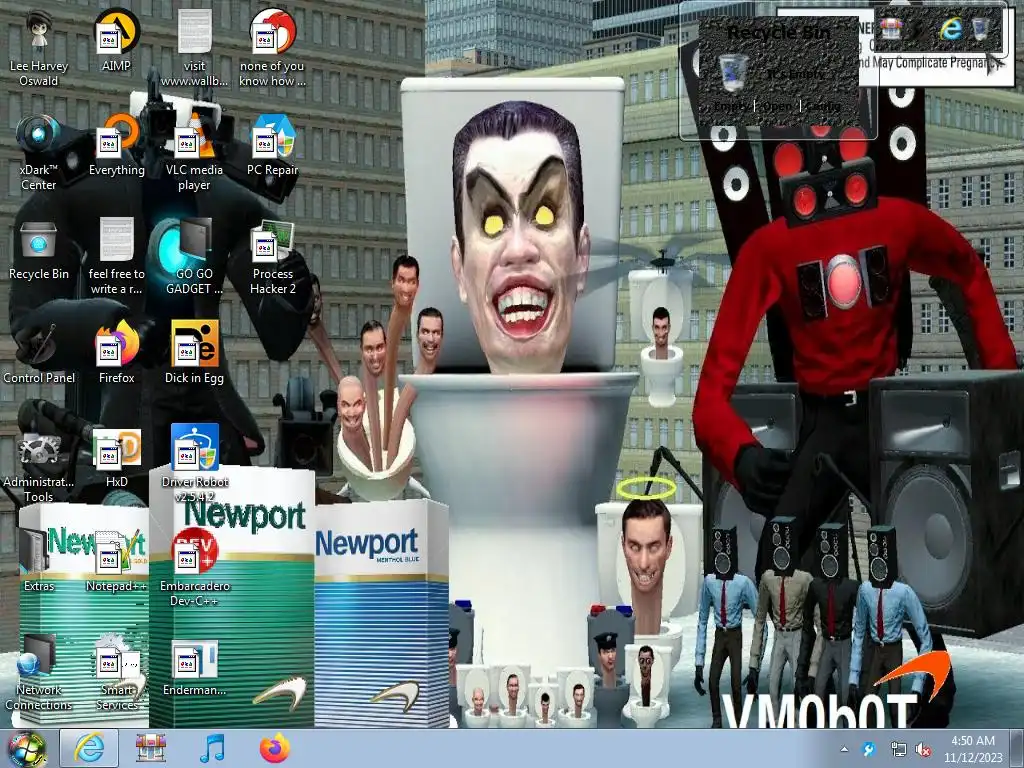Select the Recycle Bin desktop icon

tap(39, 249)
